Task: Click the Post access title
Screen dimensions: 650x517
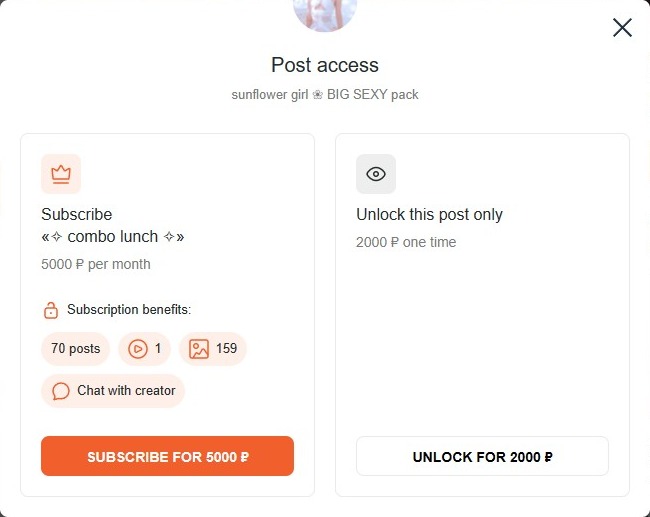Action: tap(325, 66)
